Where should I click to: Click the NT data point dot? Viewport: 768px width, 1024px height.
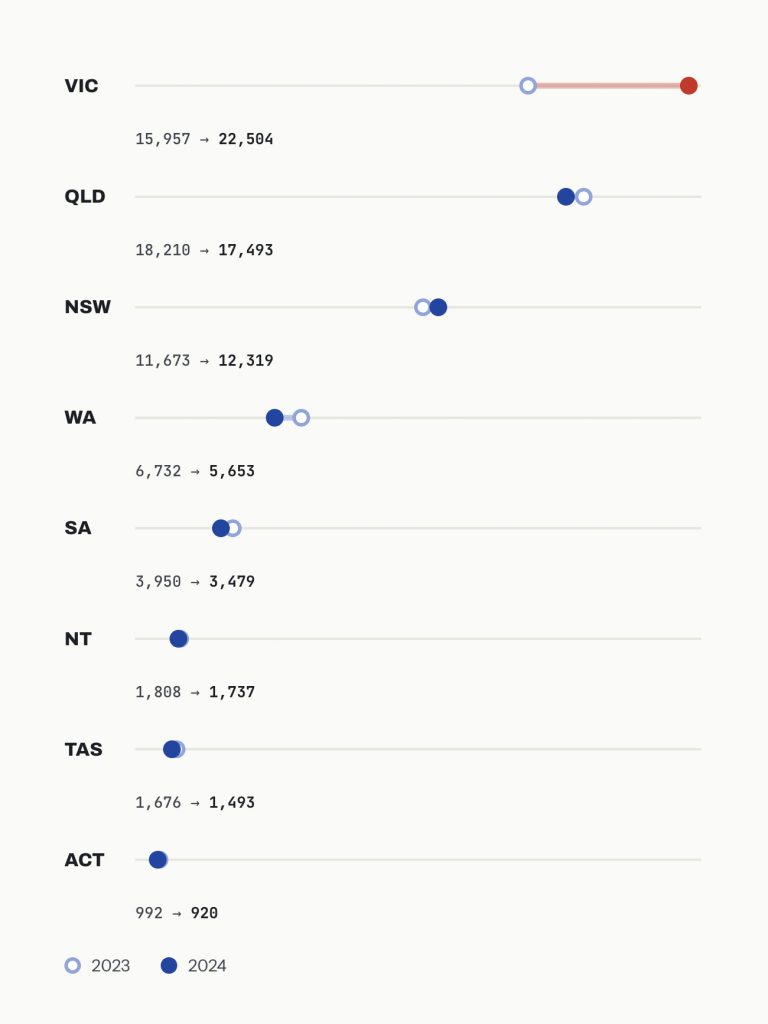(x=178, y=639)
